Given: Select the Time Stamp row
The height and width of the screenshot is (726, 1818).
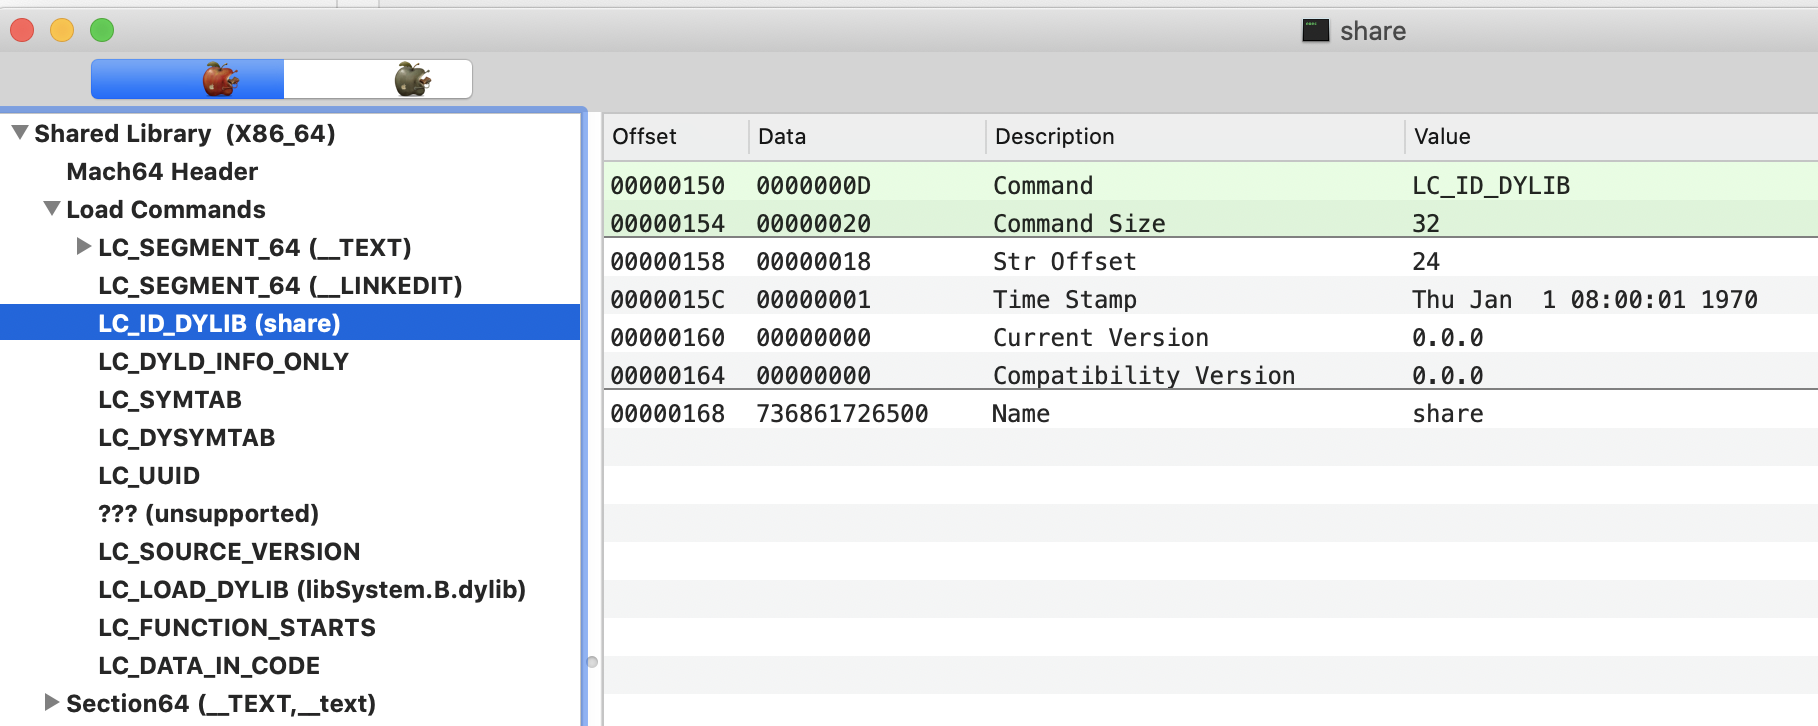Looking at the screenshot, I should (x=1064, y=300).
